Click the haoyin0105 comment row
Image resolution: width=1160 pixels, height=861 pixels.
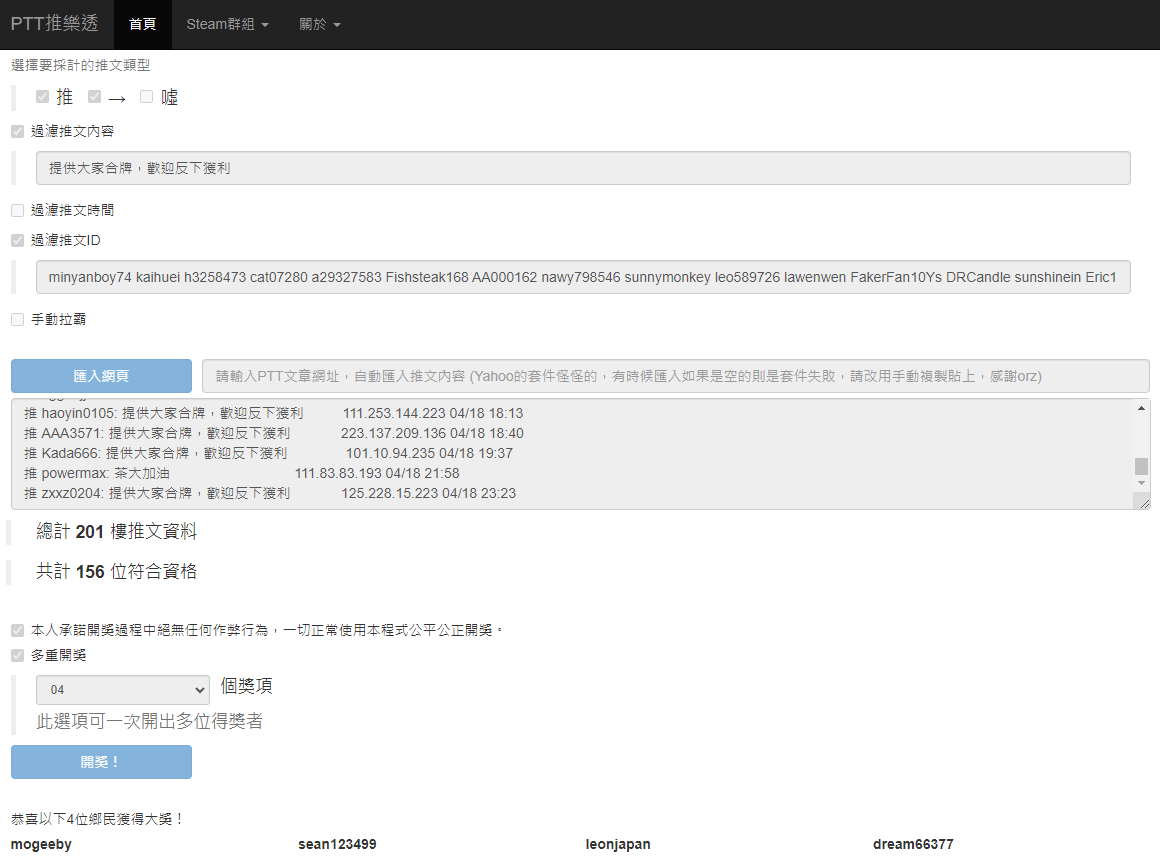tap(273, 413)
